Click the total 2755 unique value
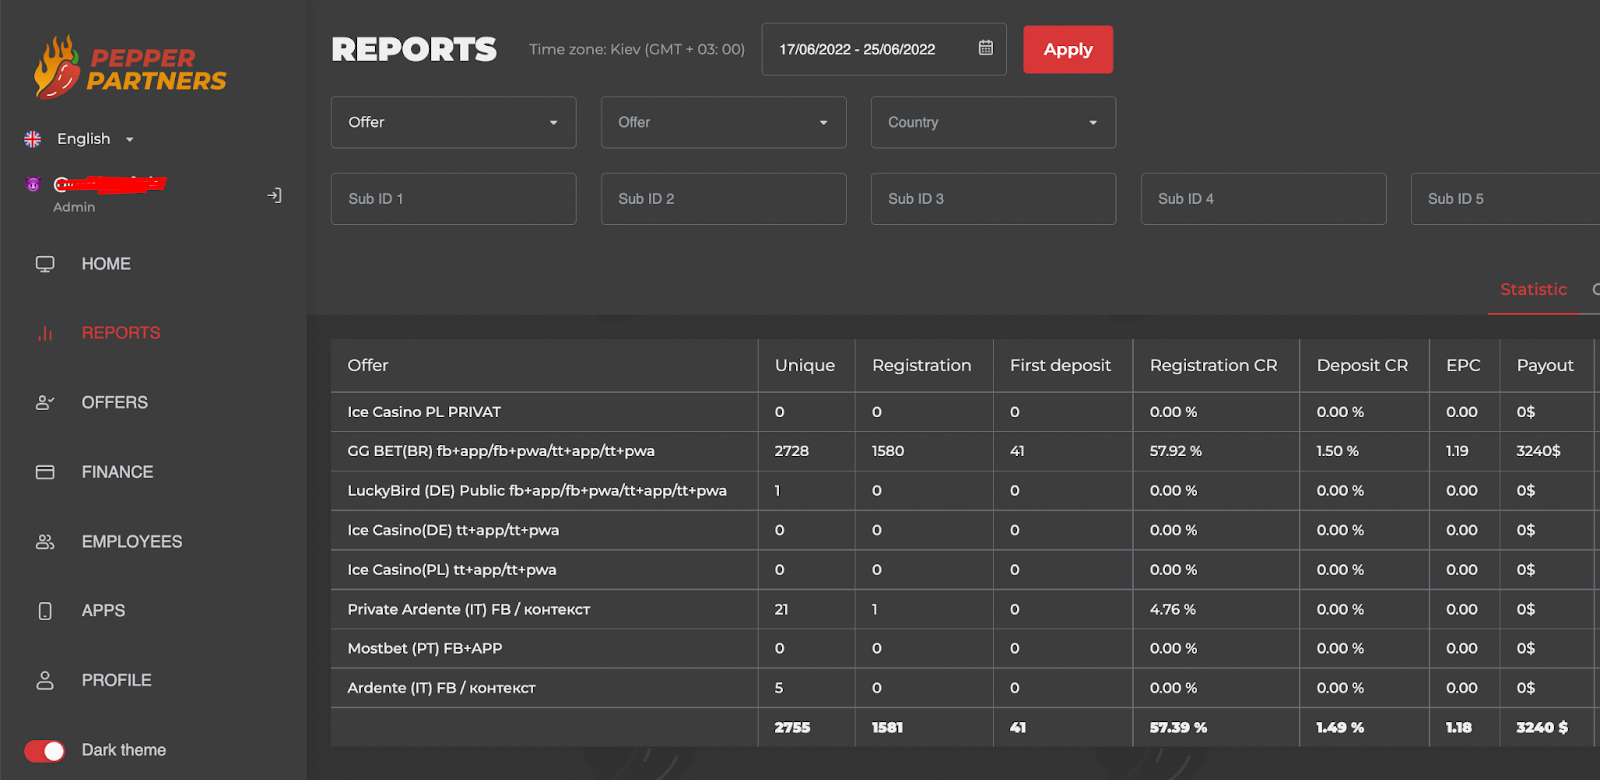 coord(792,728)
